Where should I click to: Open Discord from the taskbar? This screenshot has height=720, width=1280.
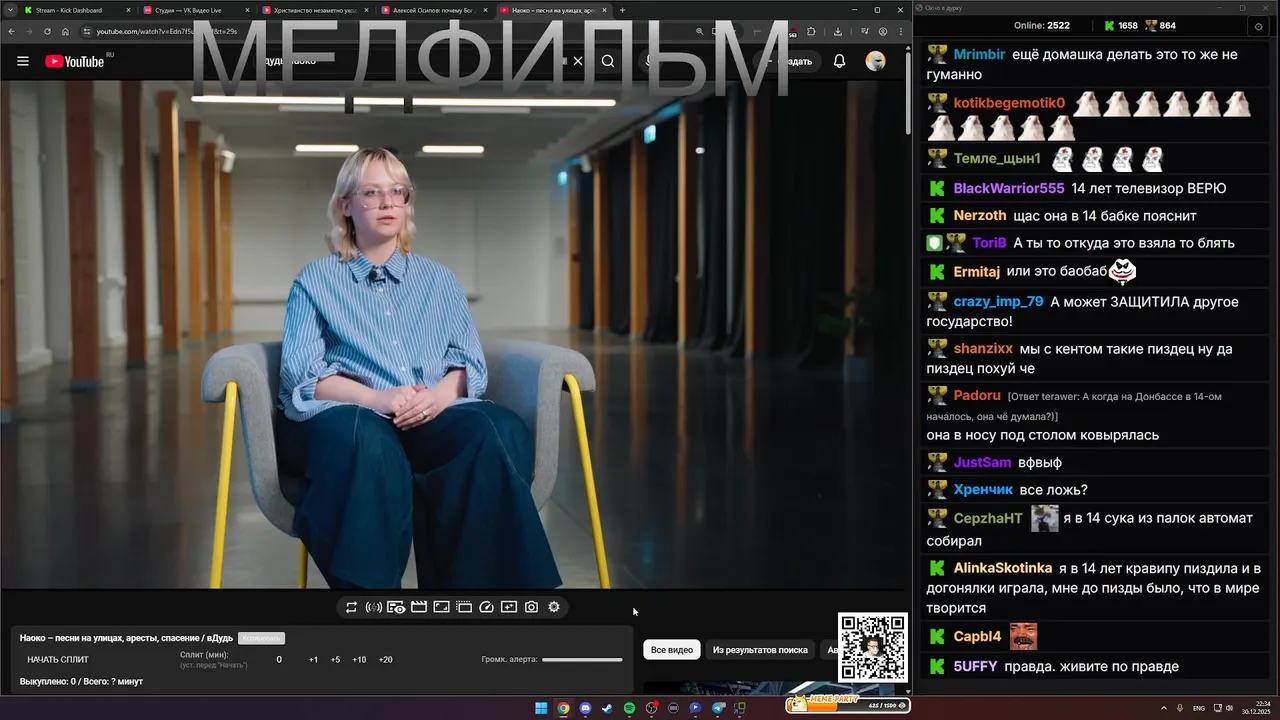(x=585, y=708)
